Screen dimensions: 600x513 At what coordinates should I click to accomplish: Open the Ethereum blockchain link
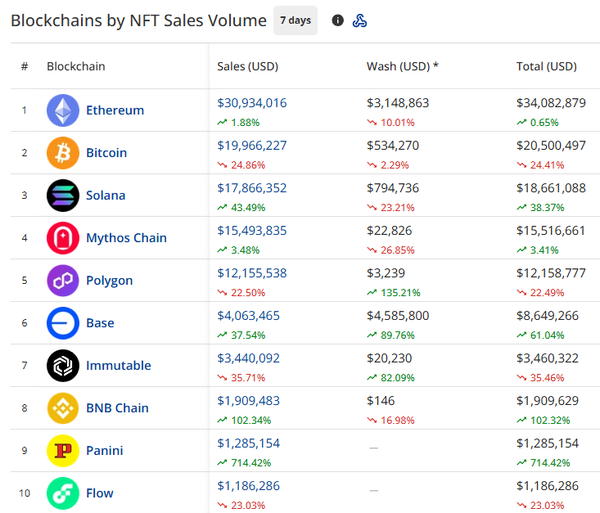pyautogui.click(x=115, y=110)
